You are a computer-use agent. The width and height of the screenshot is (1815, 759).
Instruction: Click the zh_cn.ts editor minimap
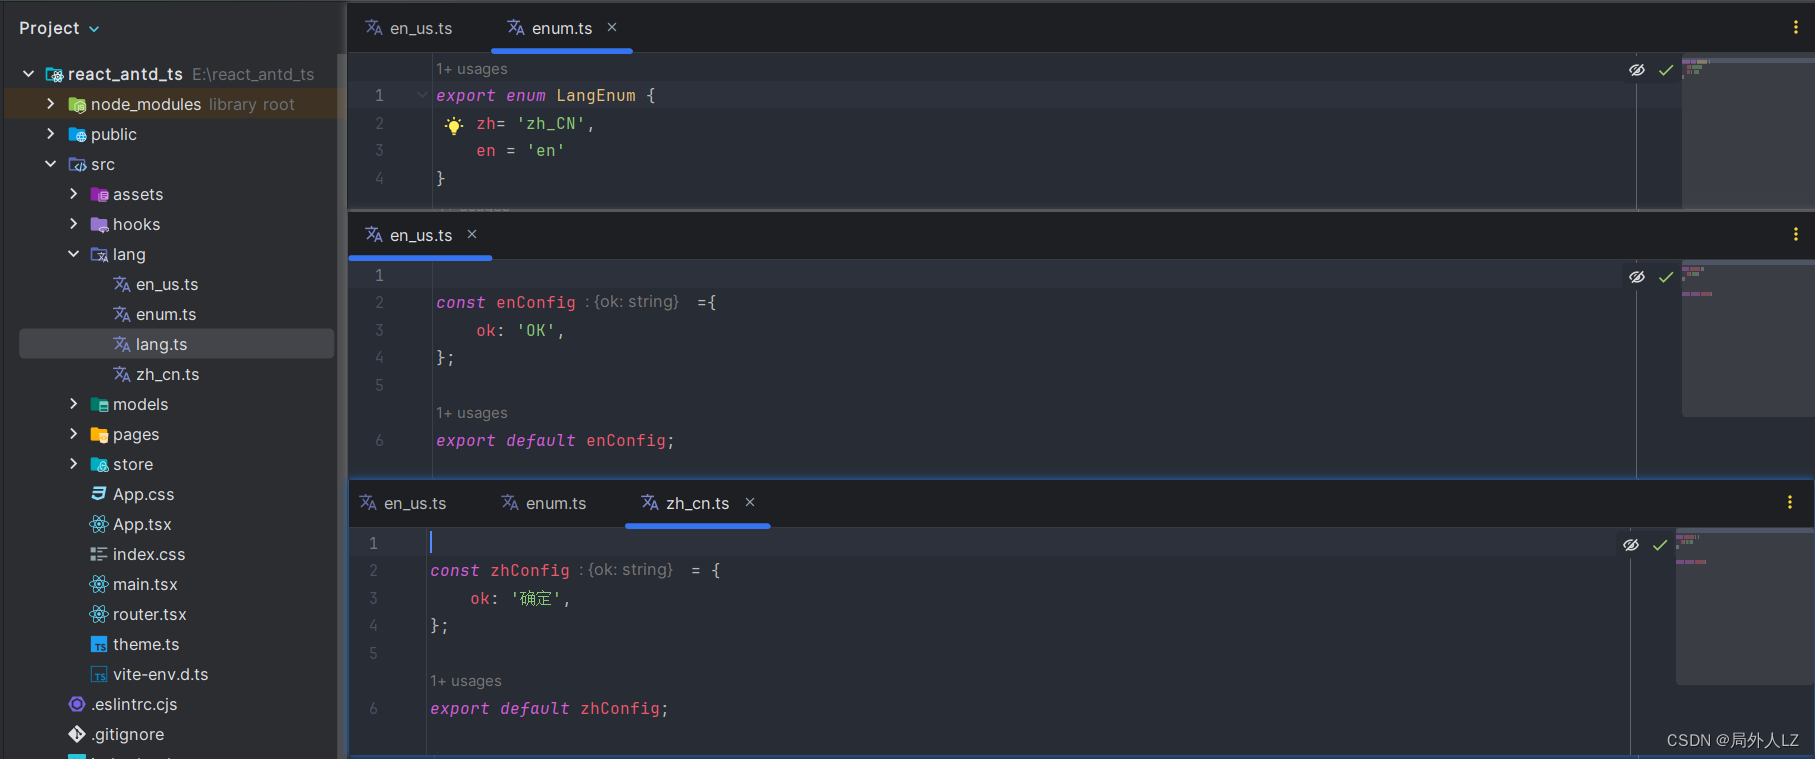pyautogui.click(x=1745, y=607)
